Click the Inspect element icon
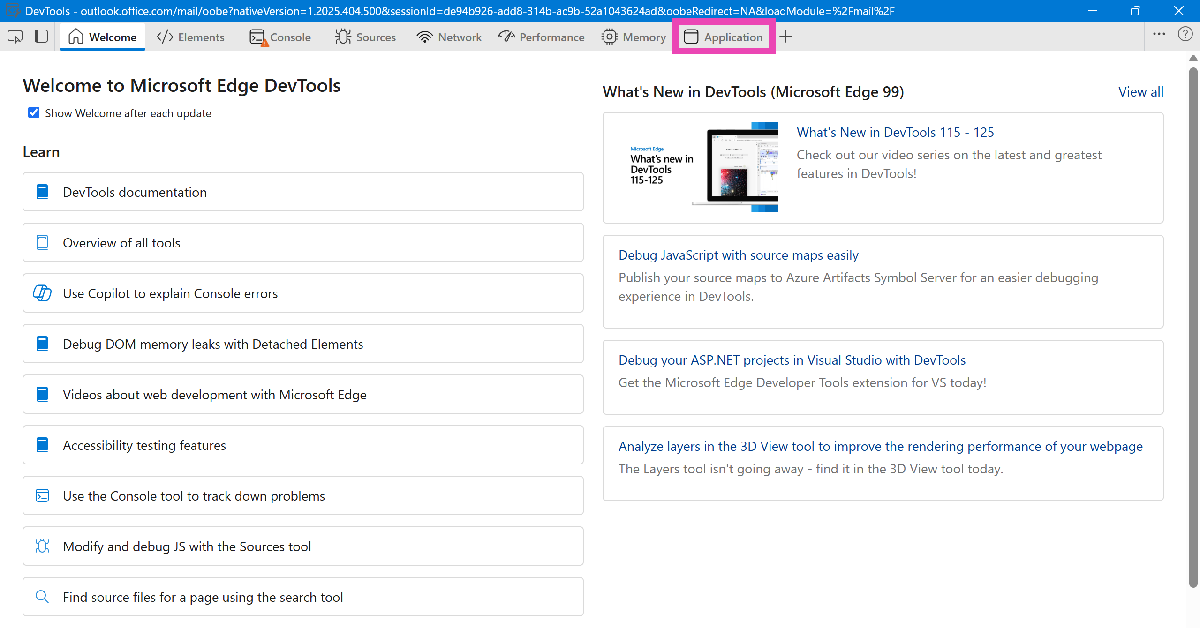The height and width of the screenshot is (628, 1200). click(x=16, y=37)
